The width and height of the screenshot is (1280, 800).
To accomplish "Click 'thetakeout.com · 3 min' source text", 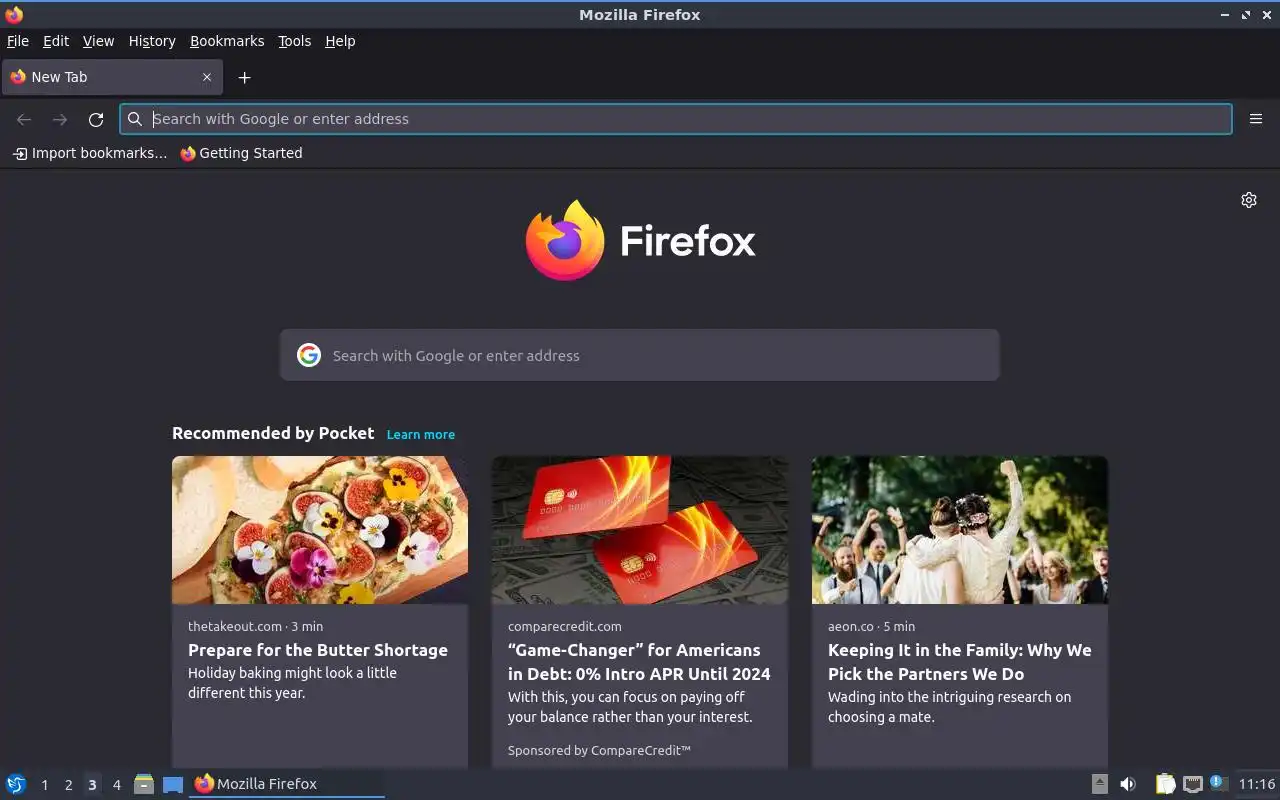I will pos(255,626).
